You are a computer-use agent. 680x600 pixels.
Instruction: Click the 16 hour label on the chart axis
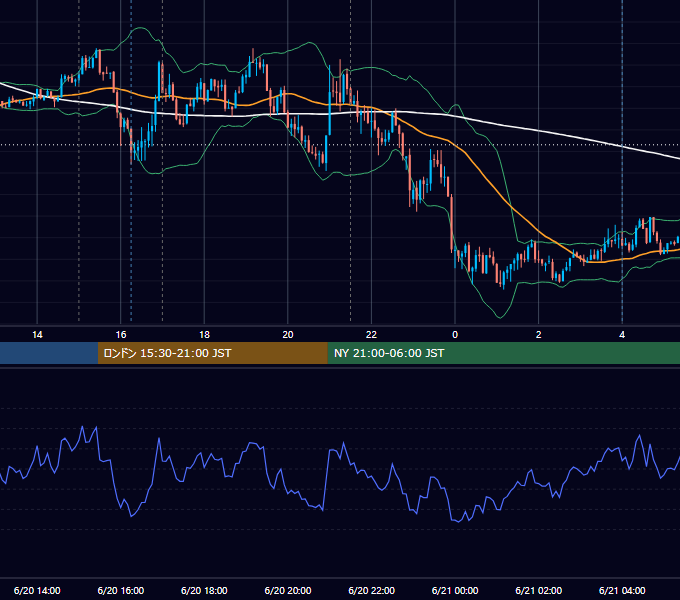tap(121, 335)
